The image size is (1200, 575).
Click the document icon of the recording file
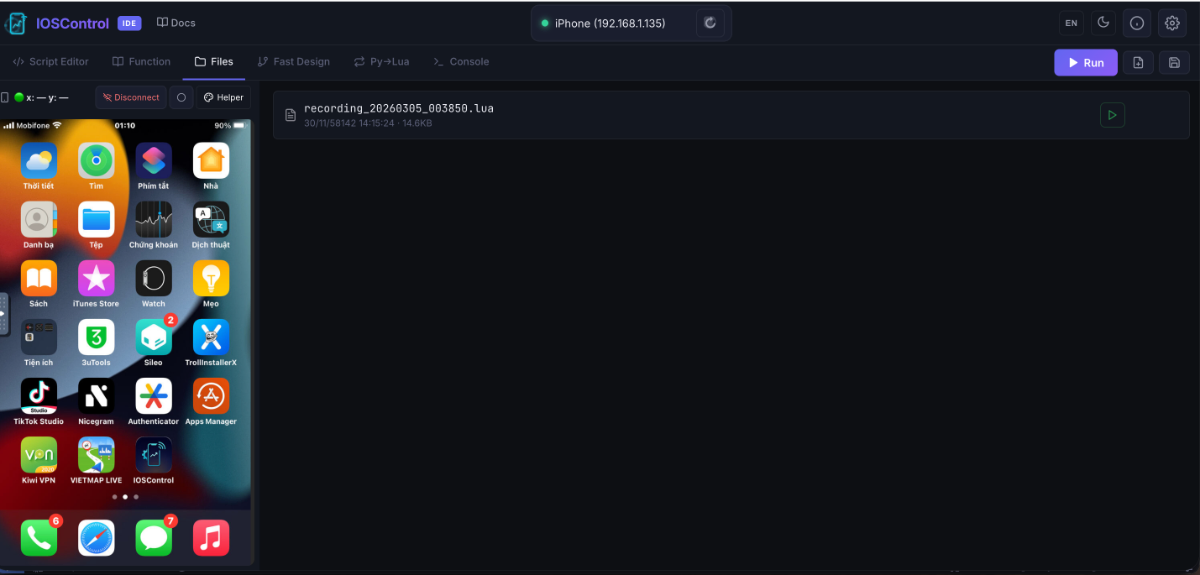point(290,115)
